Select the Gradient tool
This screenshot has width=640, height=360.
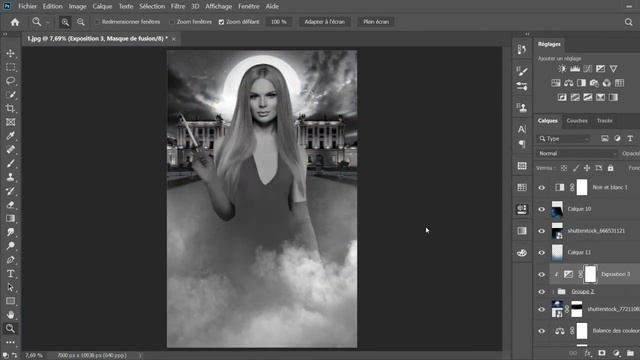pos(11,218)
